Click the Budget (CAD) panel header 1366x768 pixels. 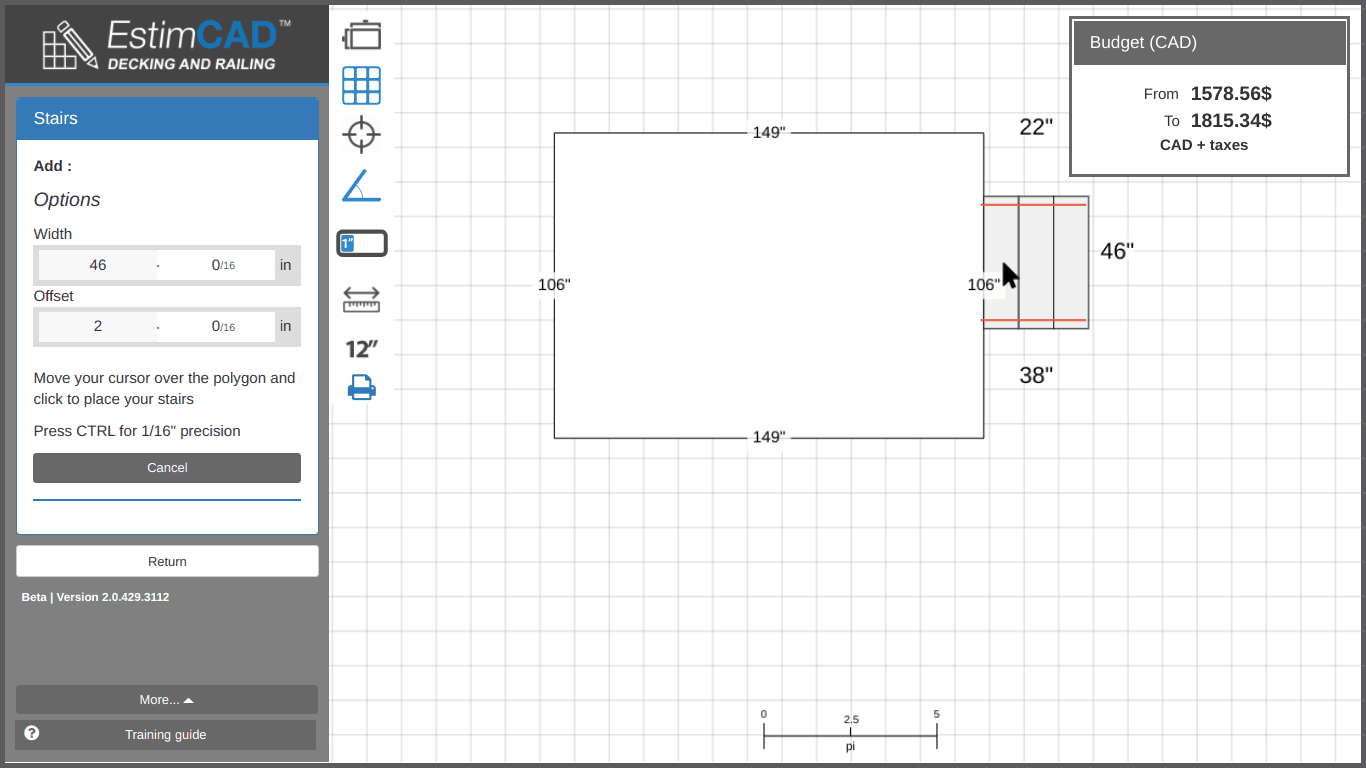1209,43
